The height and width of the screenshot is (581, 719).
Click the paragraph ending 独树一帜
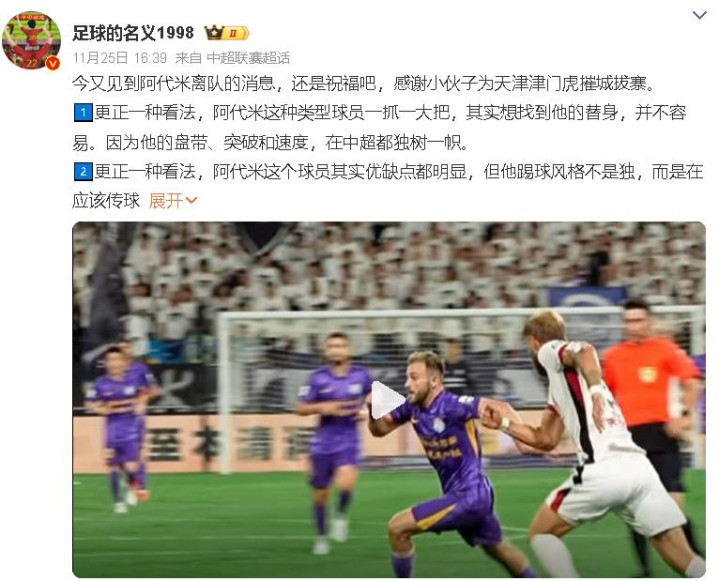(380, 128)
